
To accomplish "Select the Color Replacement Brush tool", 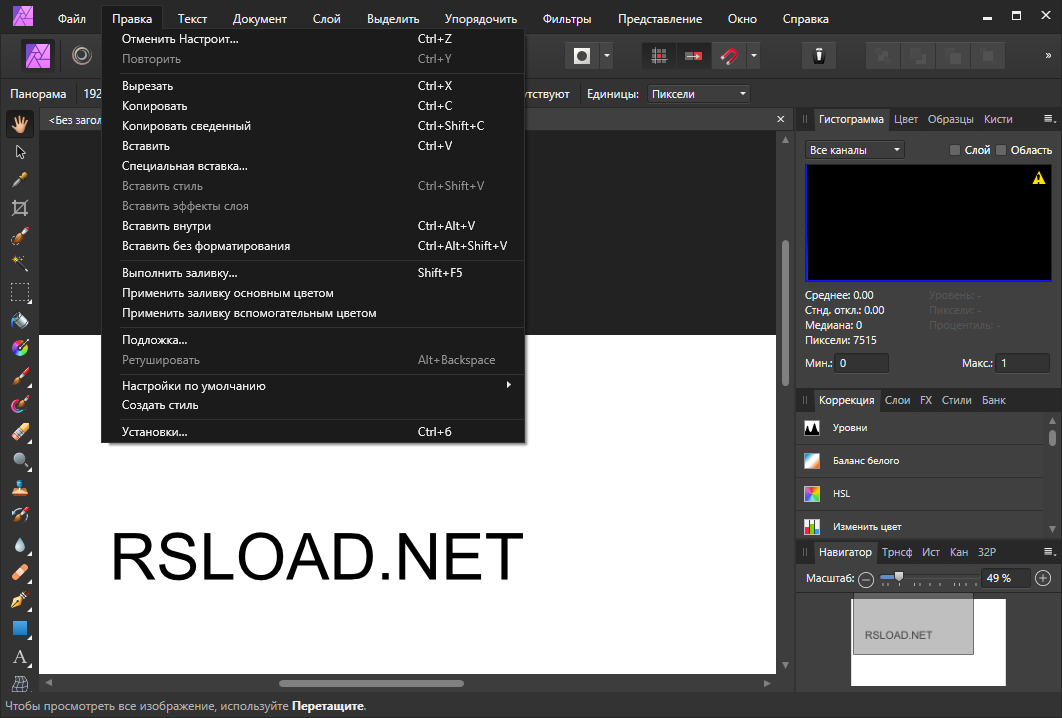I will point(20,404).
